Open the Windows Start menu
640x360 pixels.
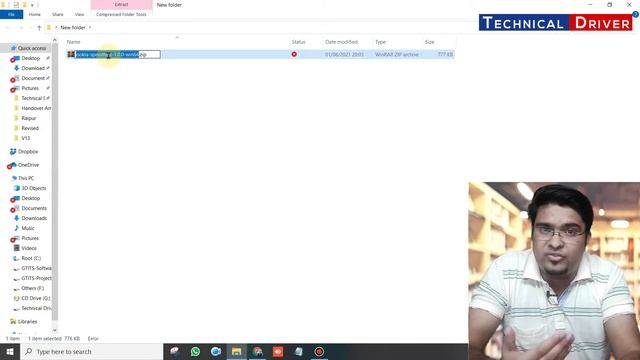[10, 351]
